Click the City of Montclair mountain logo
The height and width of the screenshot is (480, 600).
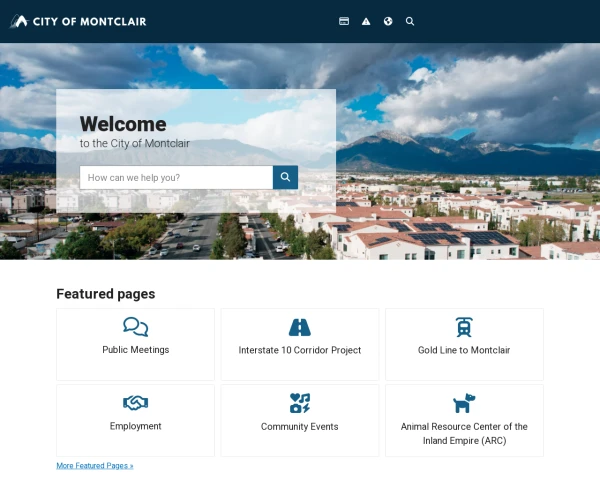point(19,21)
